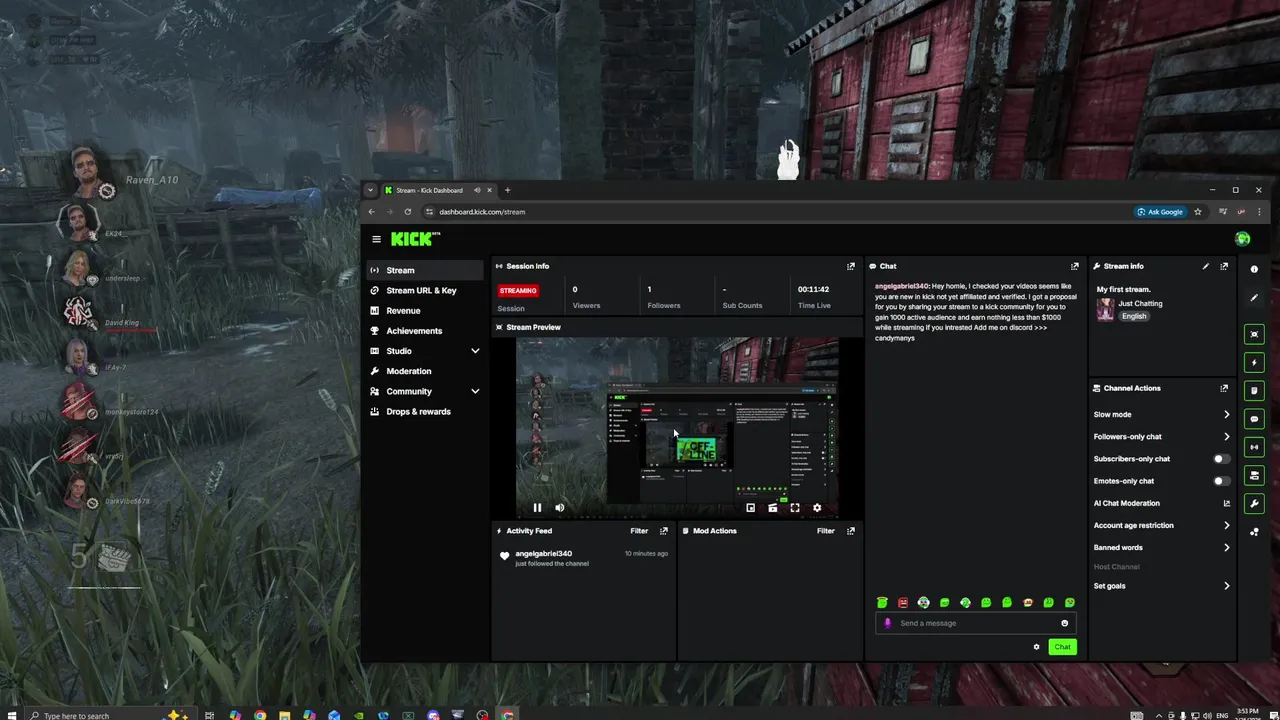Open the Revenue page

click(x=425, y=311)
